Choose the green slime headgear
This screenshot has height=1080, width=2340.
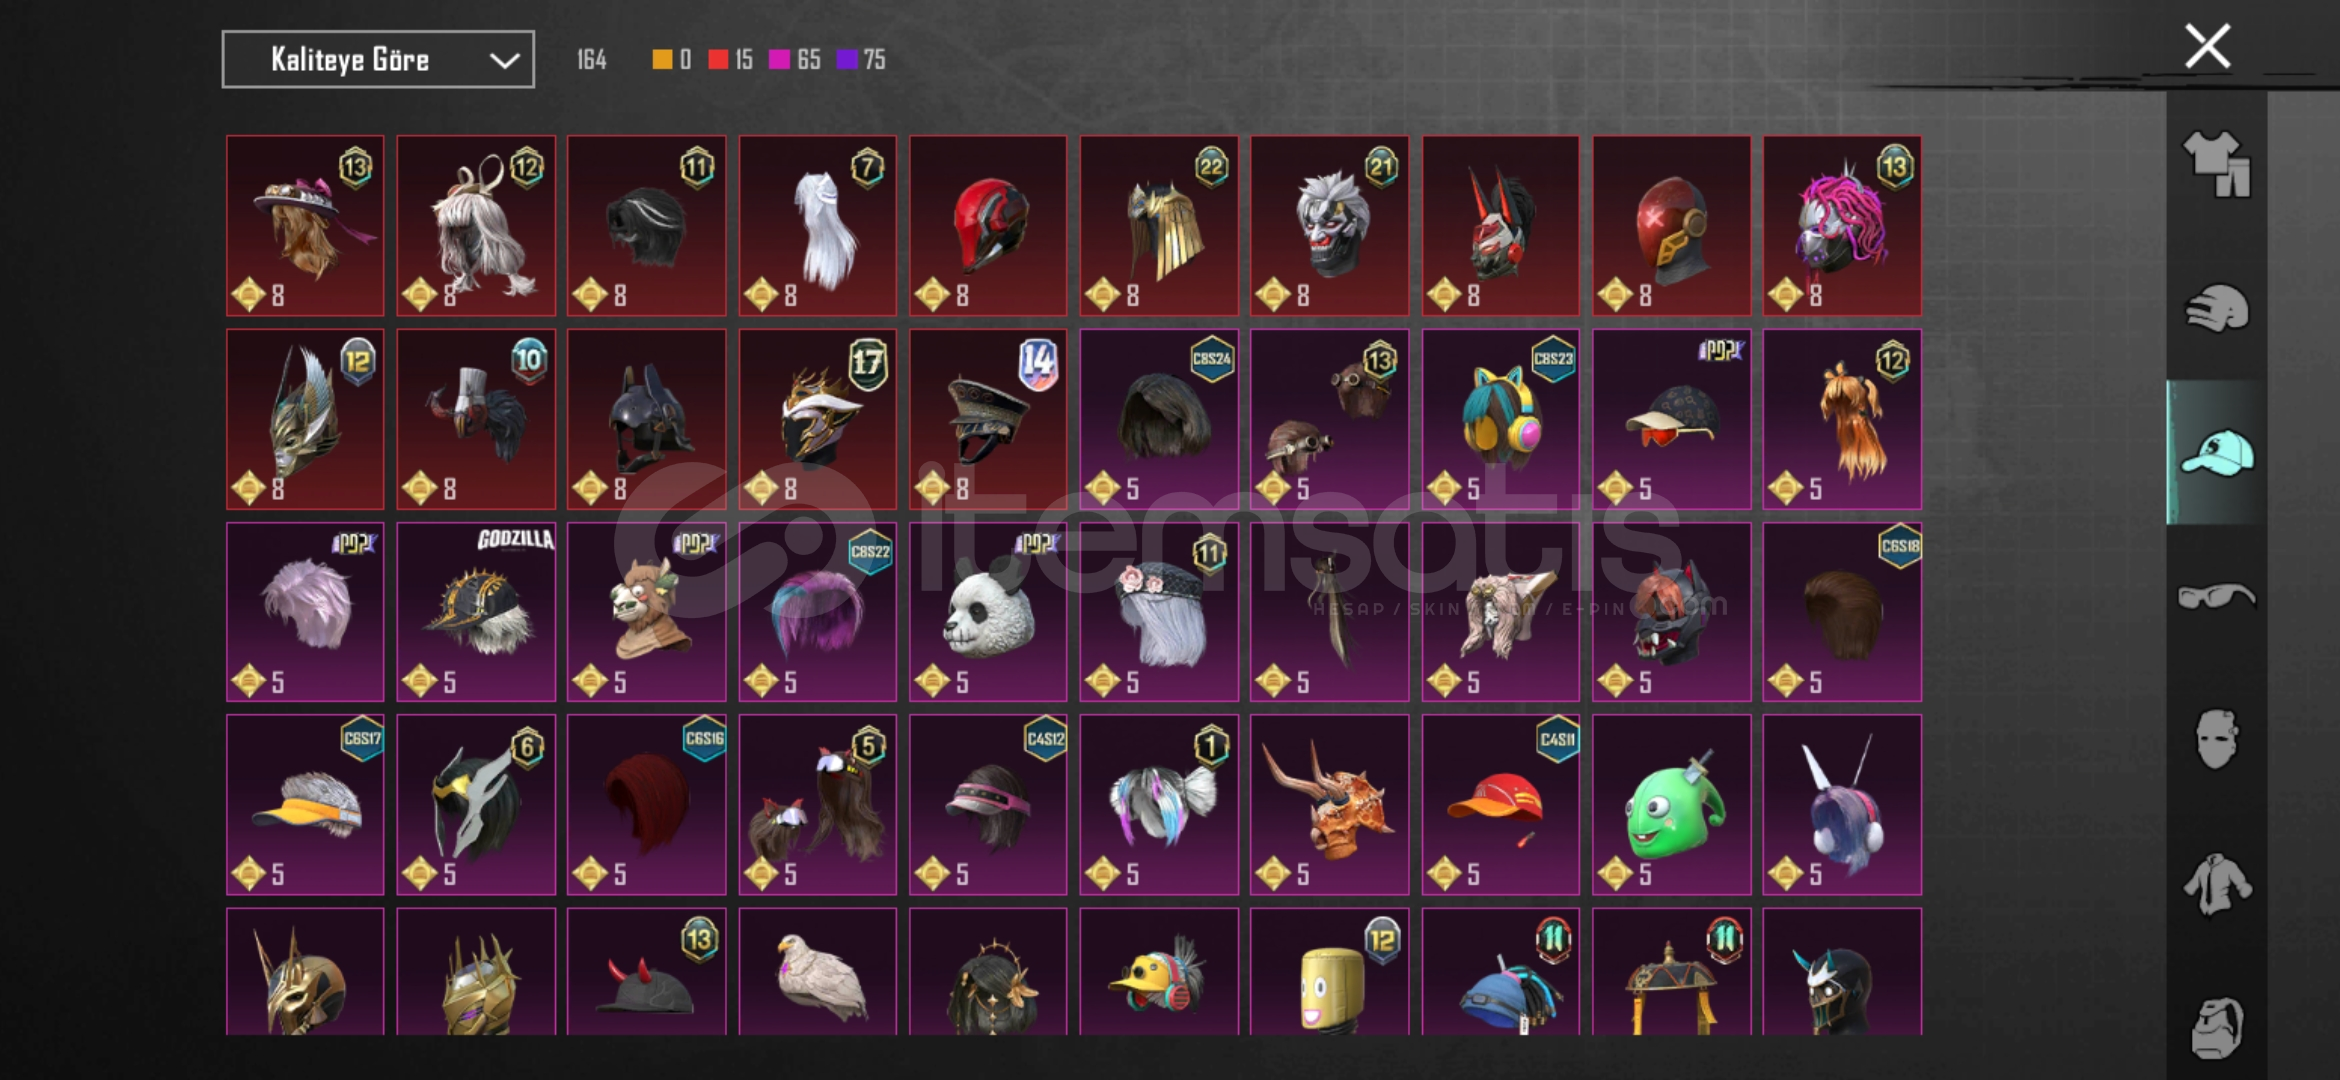coord(1671,805)
